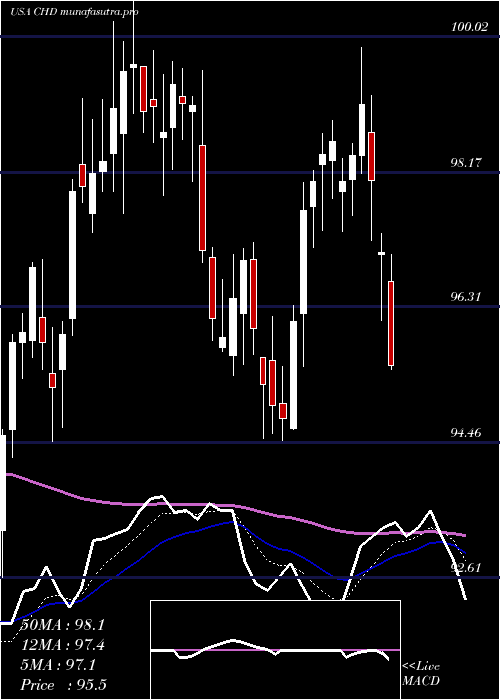This screenshot has height=700, width=500.
Task: Click the 'Price : 95.5' legend text
Action: point(63,685)
